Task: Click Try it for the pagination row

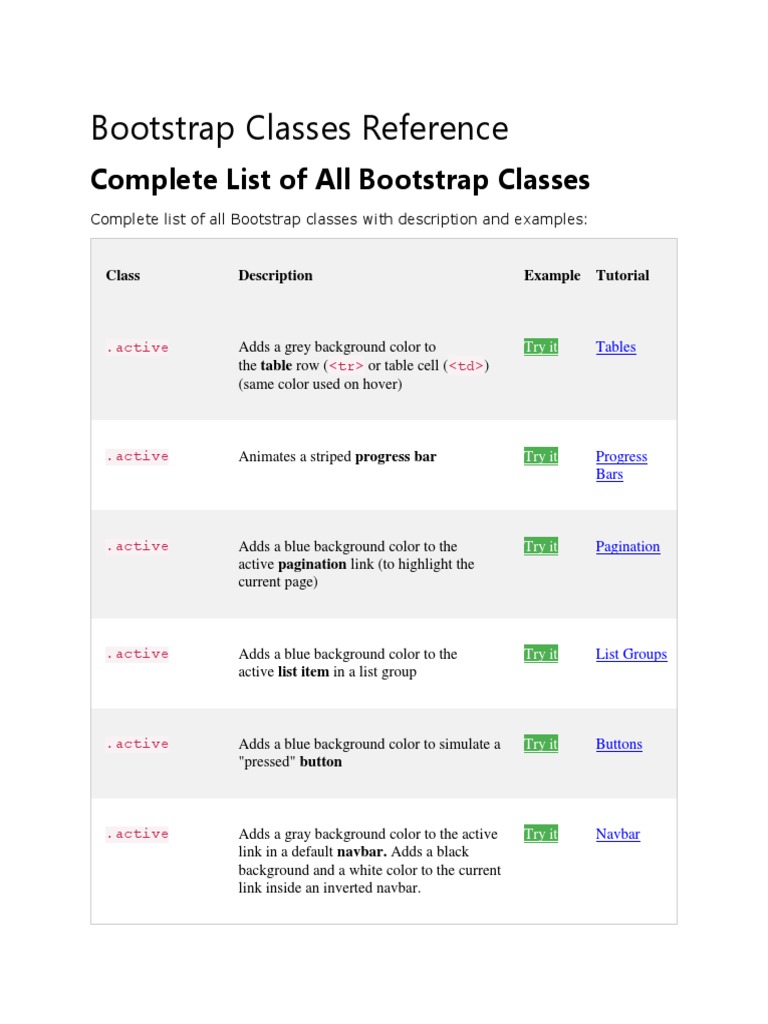Action: (541, 547)
